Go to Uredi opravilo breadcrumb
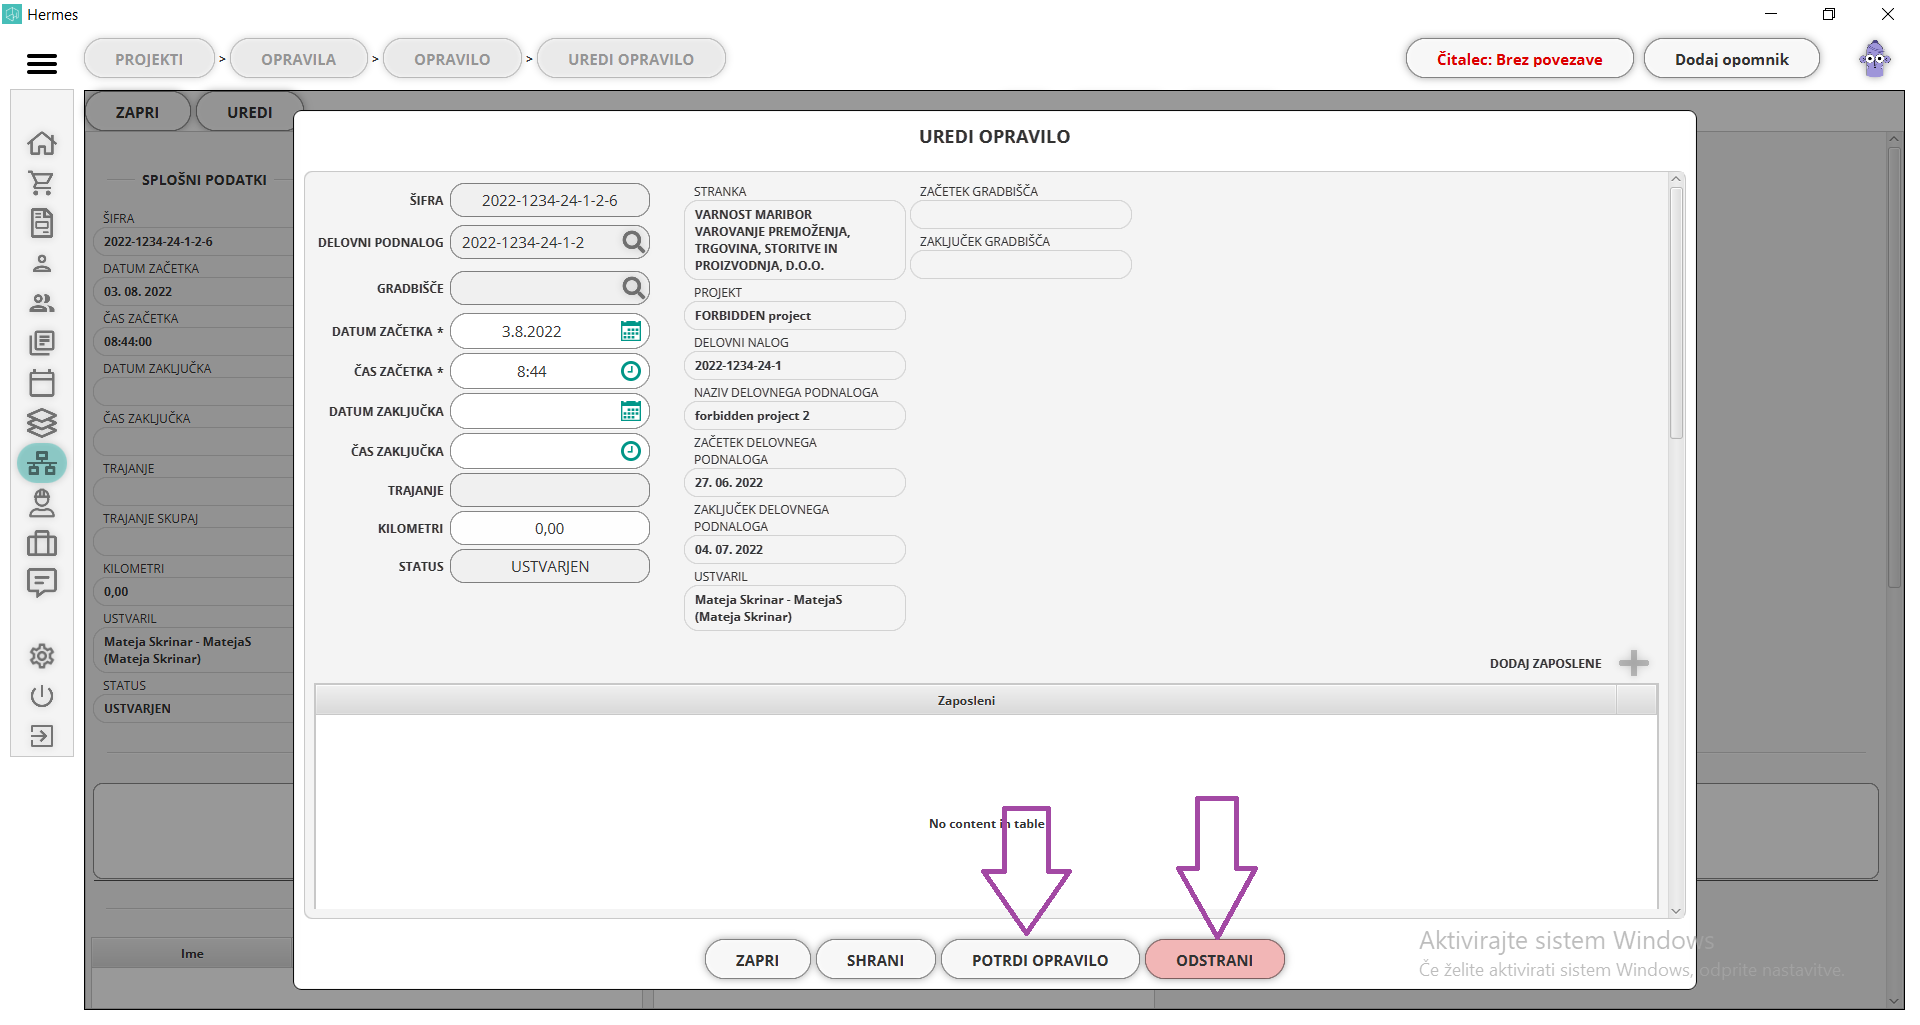1920x1025 pixels. 631,59
